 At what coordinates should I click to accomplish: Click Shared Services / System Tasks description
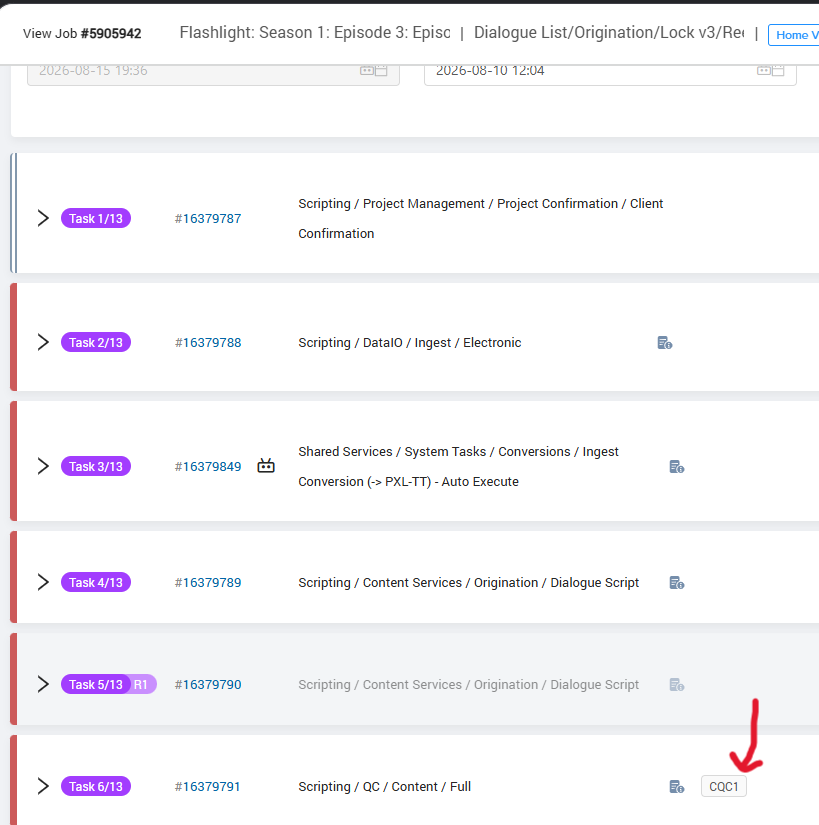point(458,467)
